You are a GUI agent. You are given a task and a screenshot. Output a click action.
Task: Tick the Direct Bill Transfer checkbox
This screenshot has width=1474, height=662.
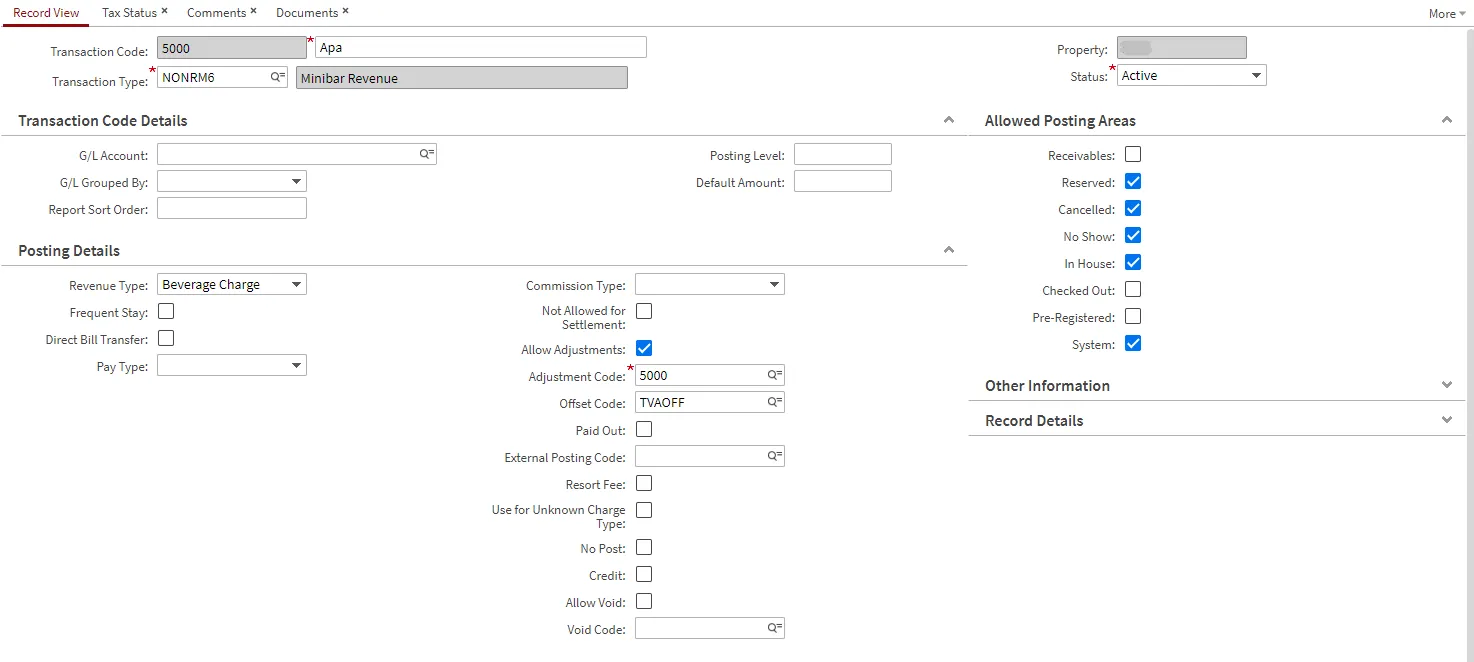point(166,338)
